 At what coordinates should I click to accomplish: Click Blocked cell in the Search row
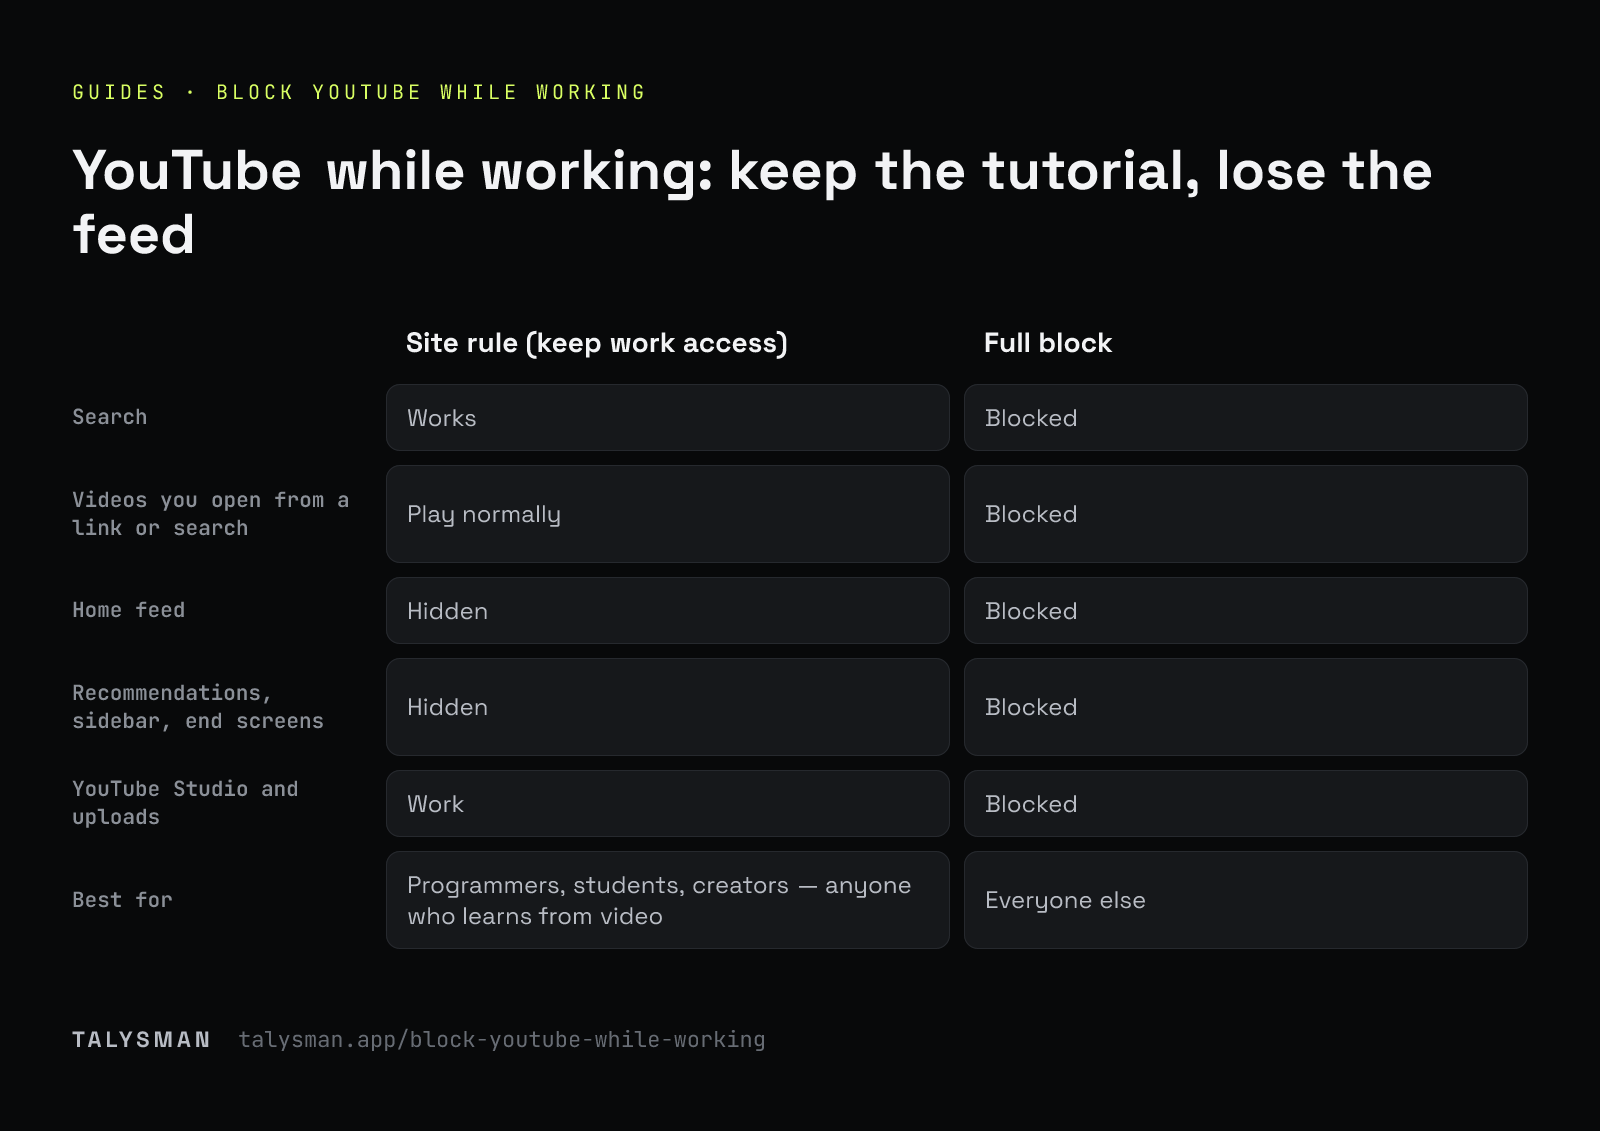tap(1246, 418)
